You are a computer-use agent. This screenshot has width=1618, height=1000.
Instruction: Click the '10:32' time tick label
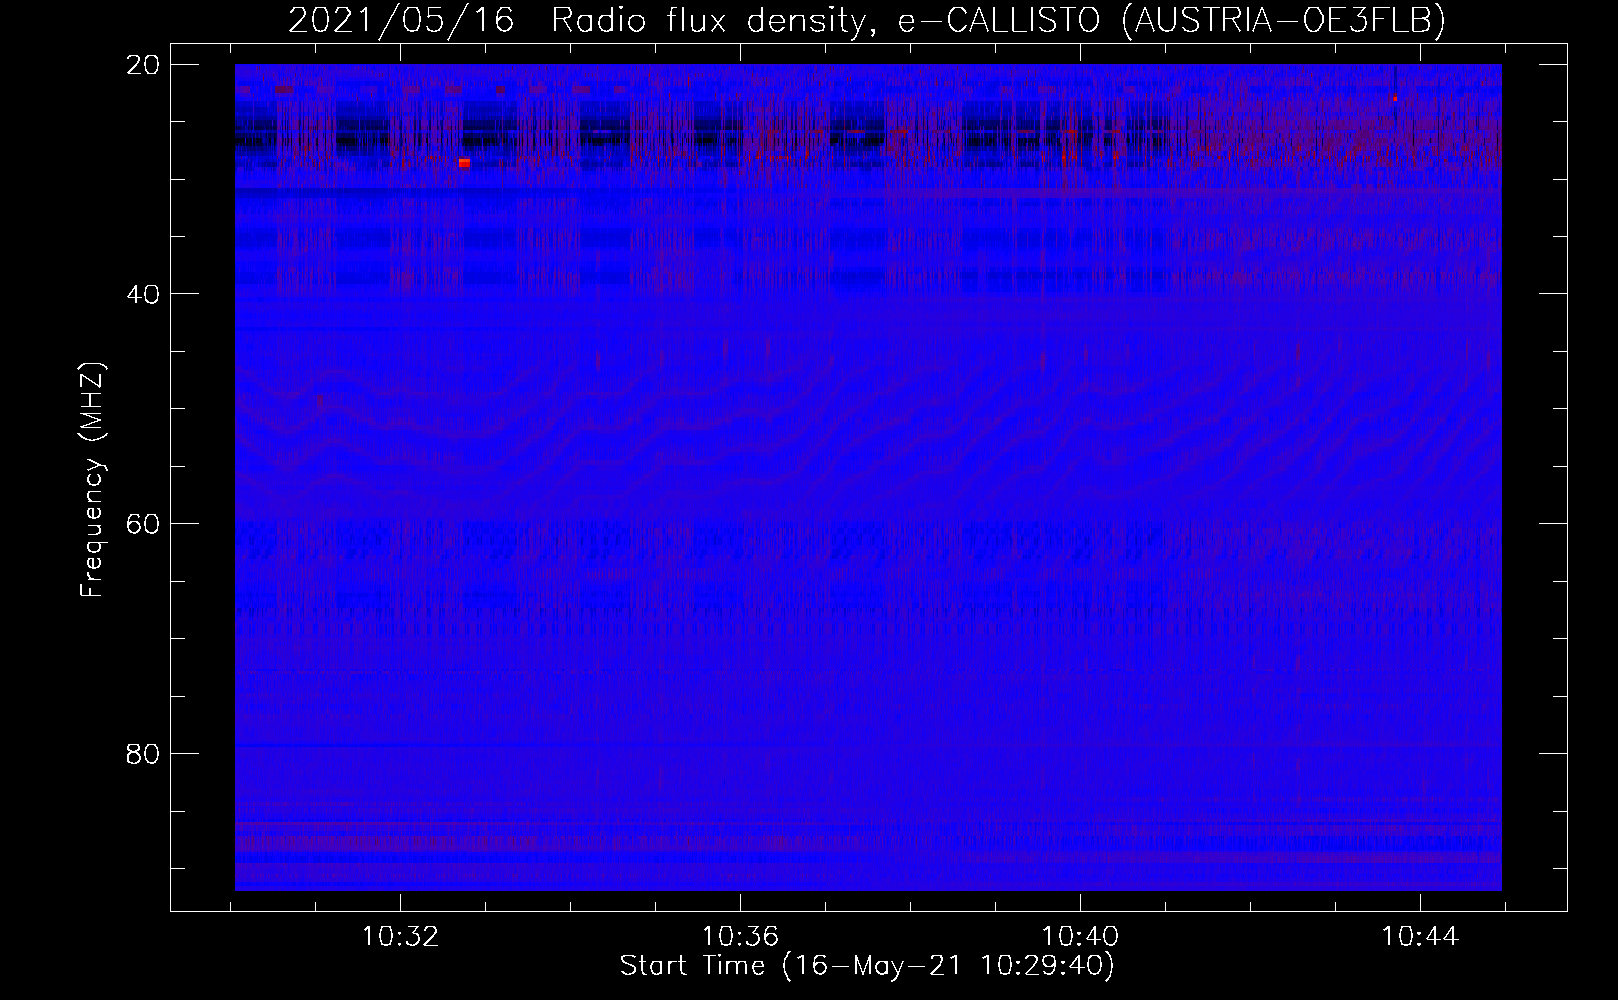[x=400, y=937]
